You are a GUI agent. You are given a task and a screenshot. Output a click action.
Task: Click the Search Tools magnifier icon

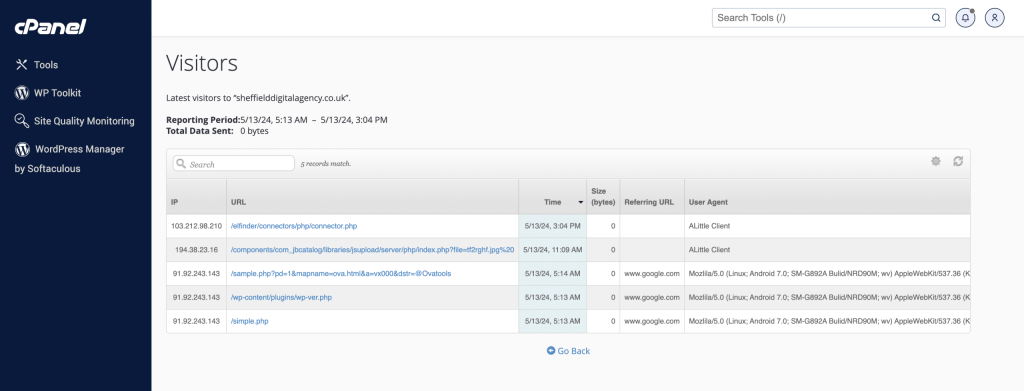[x=936, y=18]
